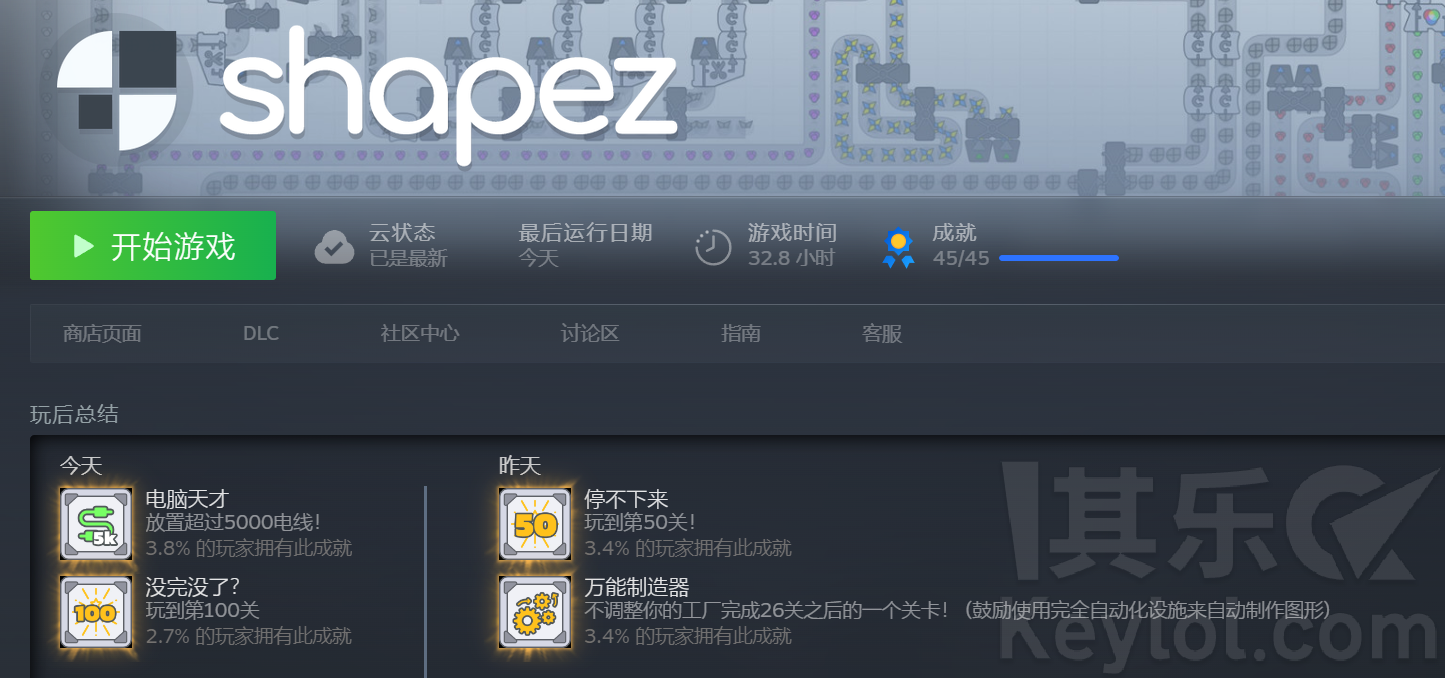Click the cloud status checkmark icon
The width and height of the screenshot is (1445, 678).
click(x=334, y=246)
